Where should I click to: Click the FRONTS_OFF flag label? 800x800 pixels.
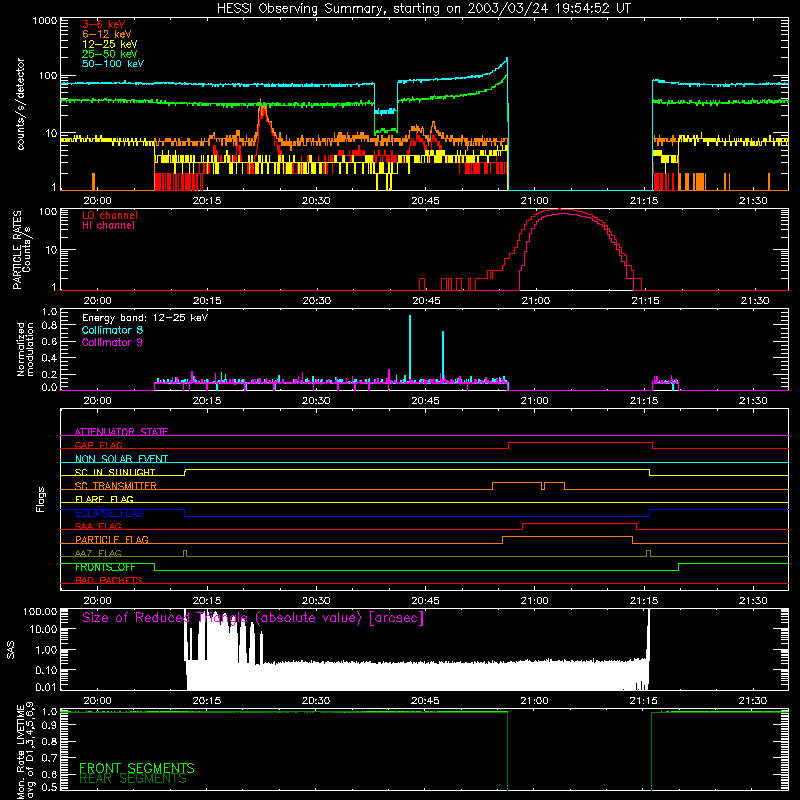105,567
